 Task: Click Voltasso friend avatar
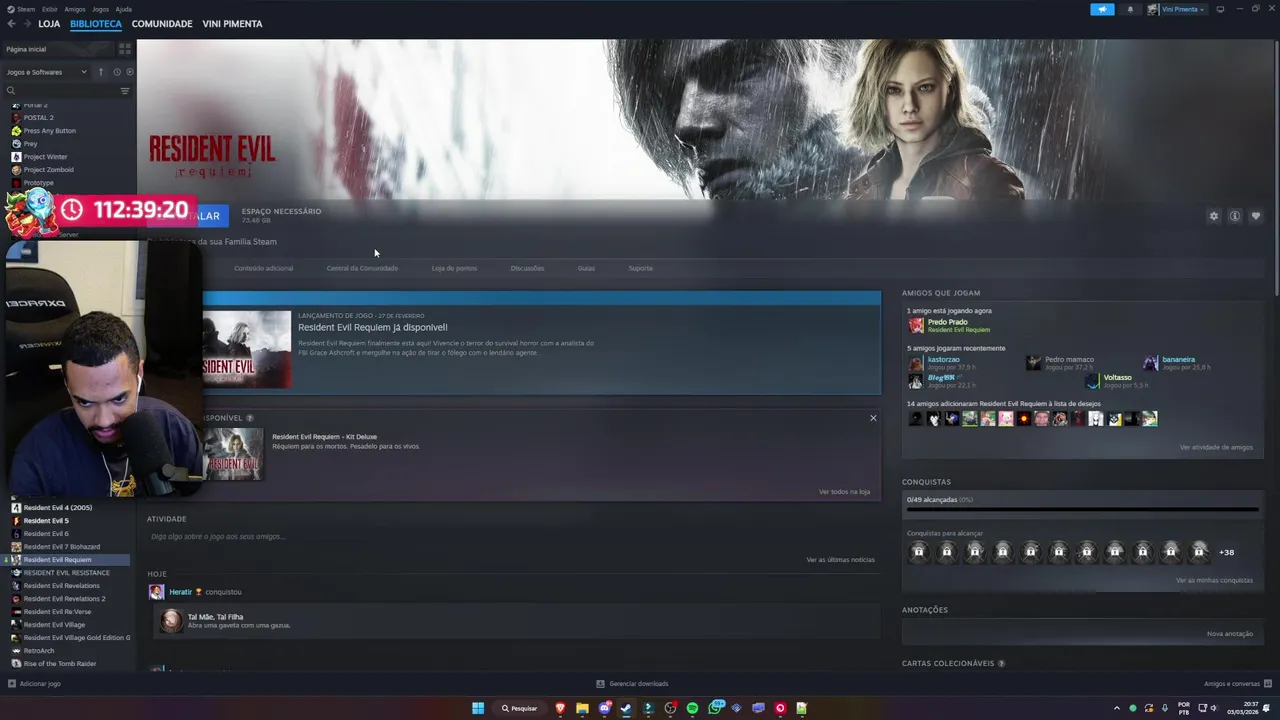(x=1092, y=381)
